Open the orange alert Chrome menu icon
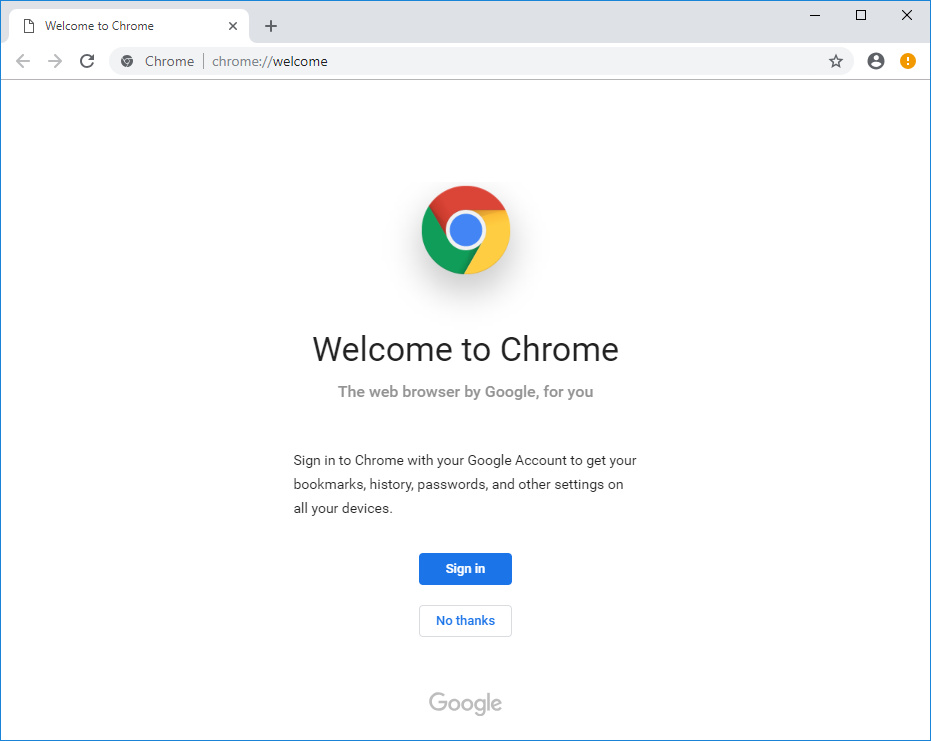 (908, 61)
